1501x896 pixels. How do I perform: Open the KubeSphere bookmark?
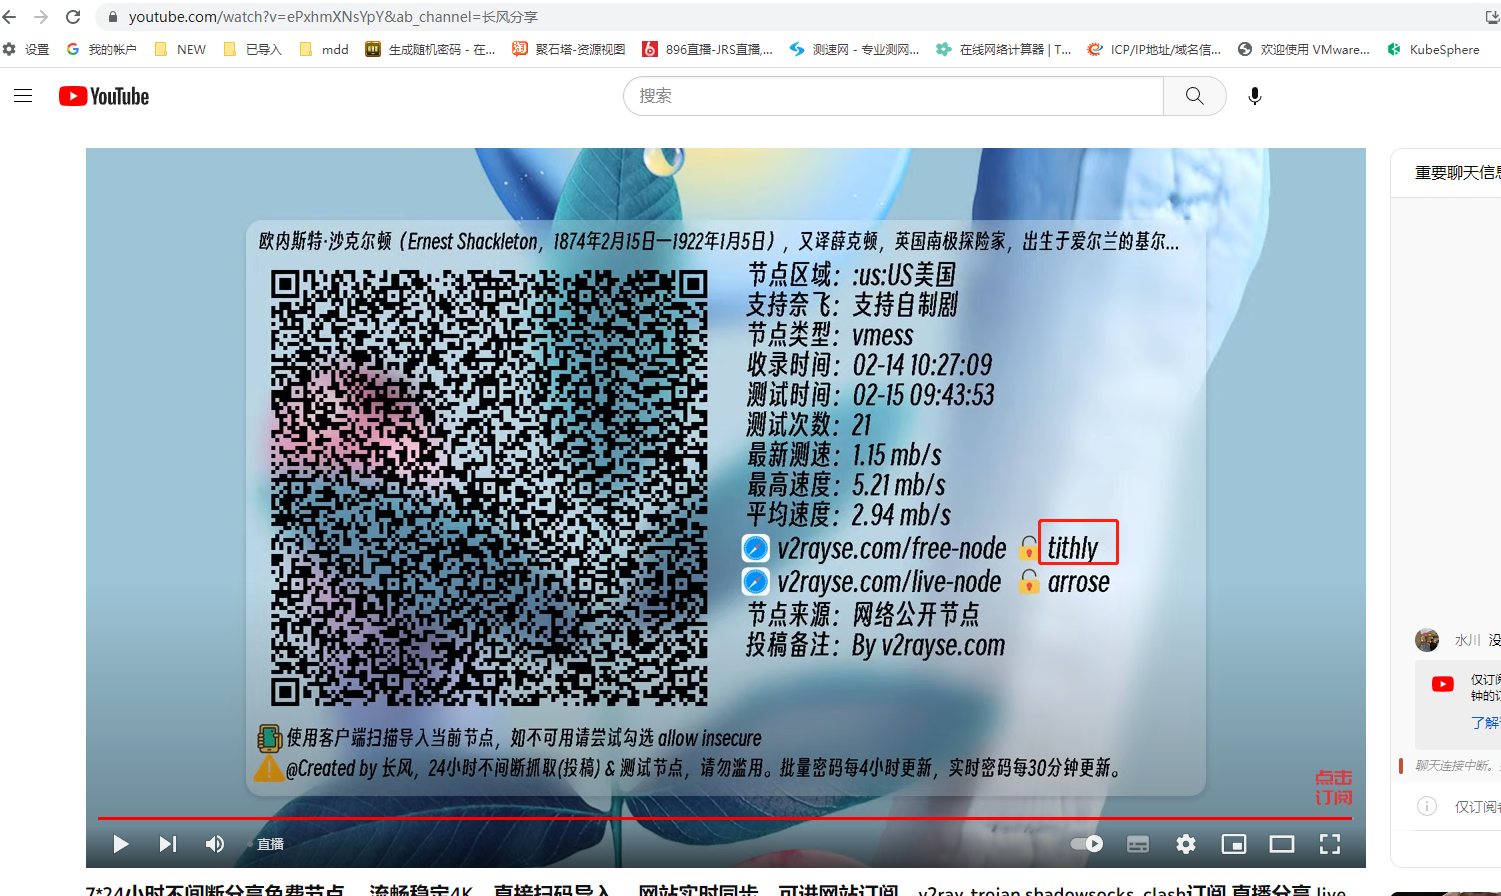tap(1433, 49)
